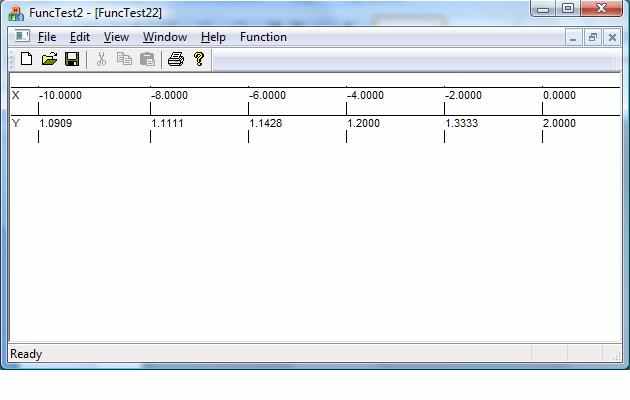Screen dimensions: 630x400
Task: Click the Print toolbar icon
Action: pyautogui.click(x=176, y=59)
